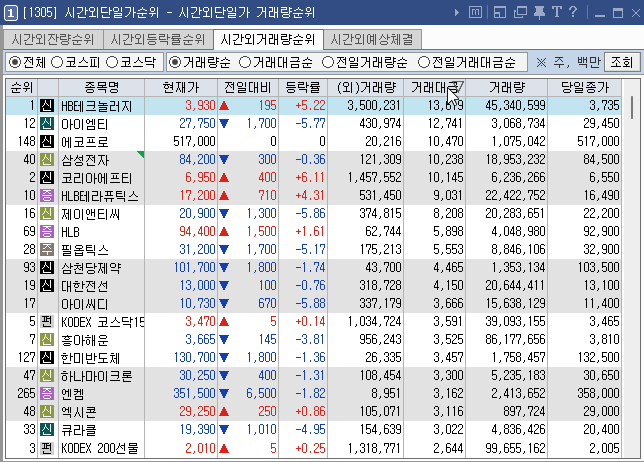This screenshot has height=462, width=644.
Task: Click the 거래량 column header
Action: [x=507, y=87]
